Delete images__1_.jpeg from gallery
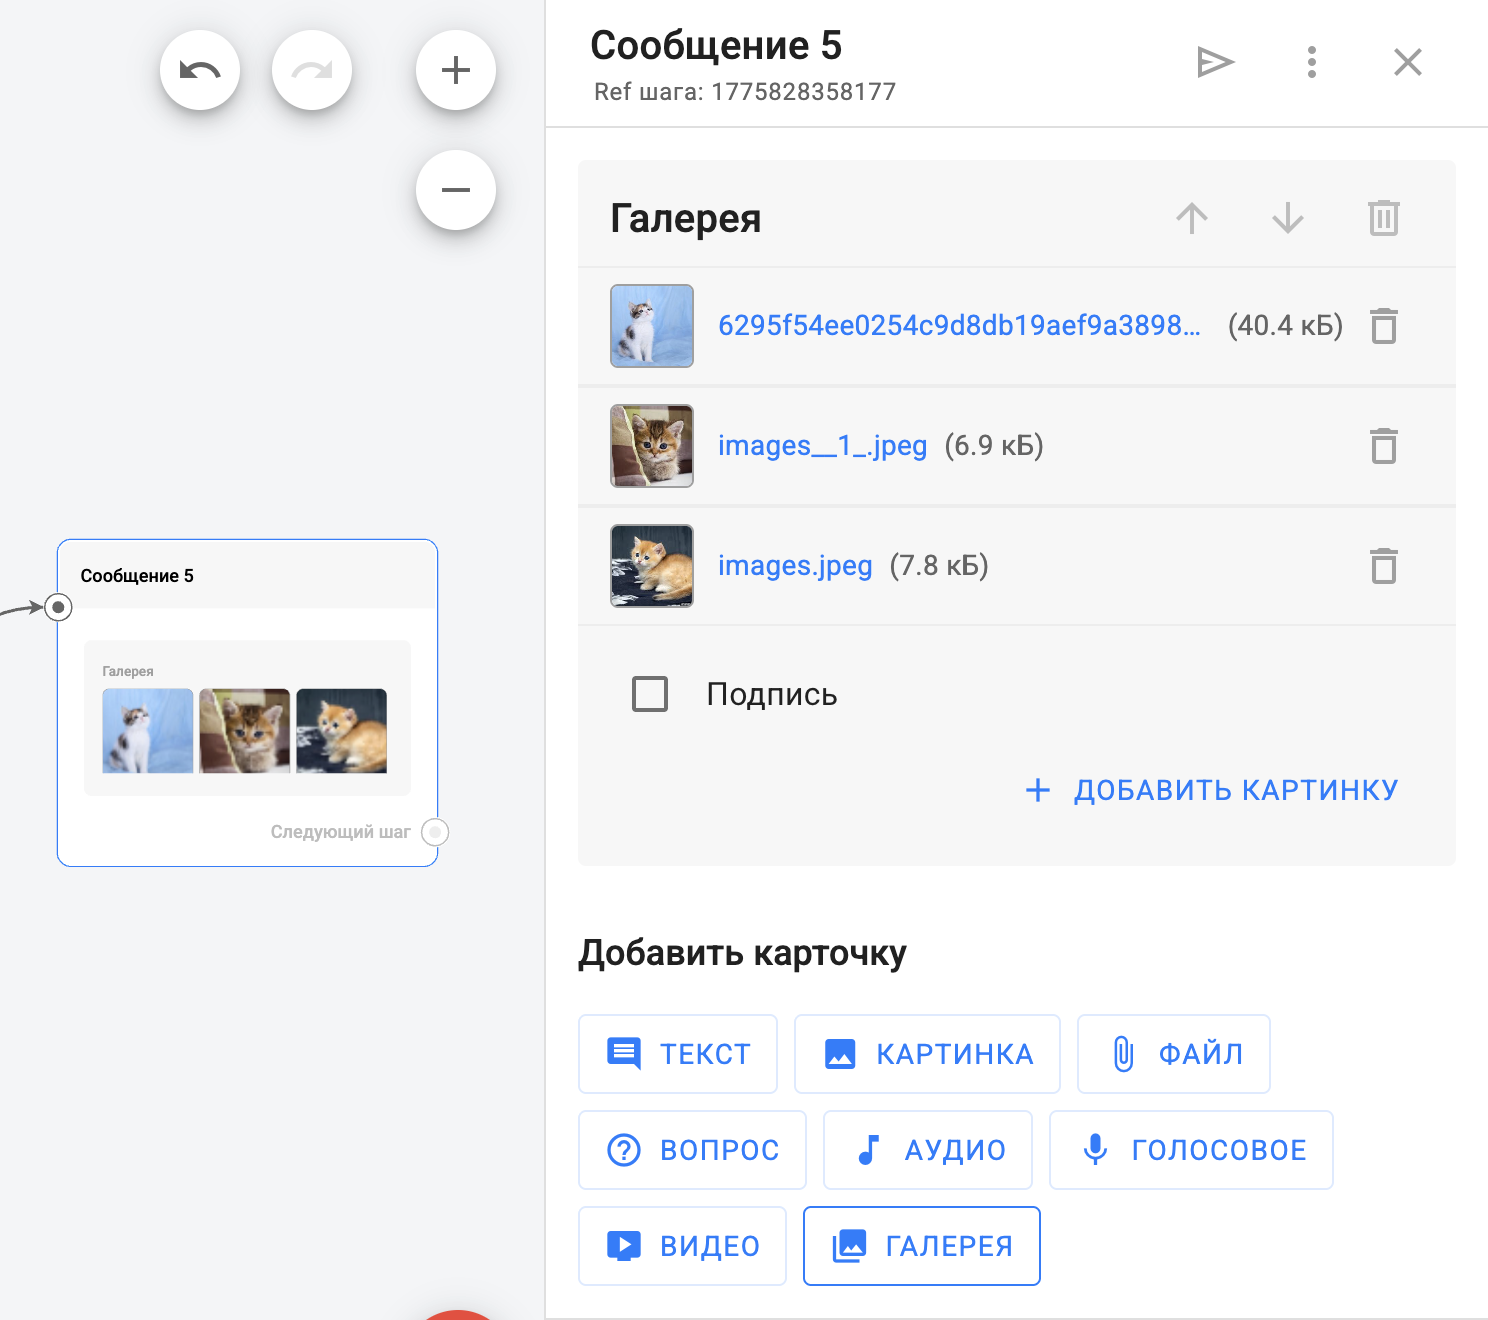This screenshot has height=1320, width=1488. pos(1383,446)
